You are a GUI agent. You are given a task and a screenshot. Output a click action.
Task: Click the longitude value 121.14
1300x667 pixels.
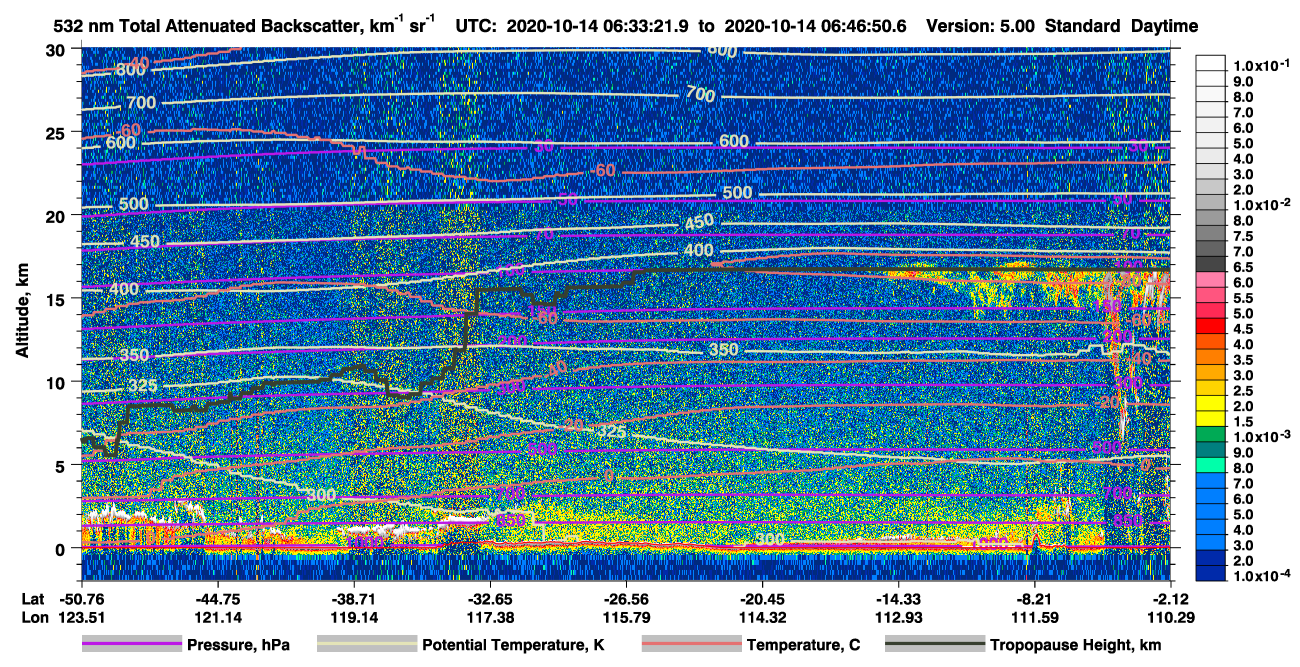pos(217,618)
